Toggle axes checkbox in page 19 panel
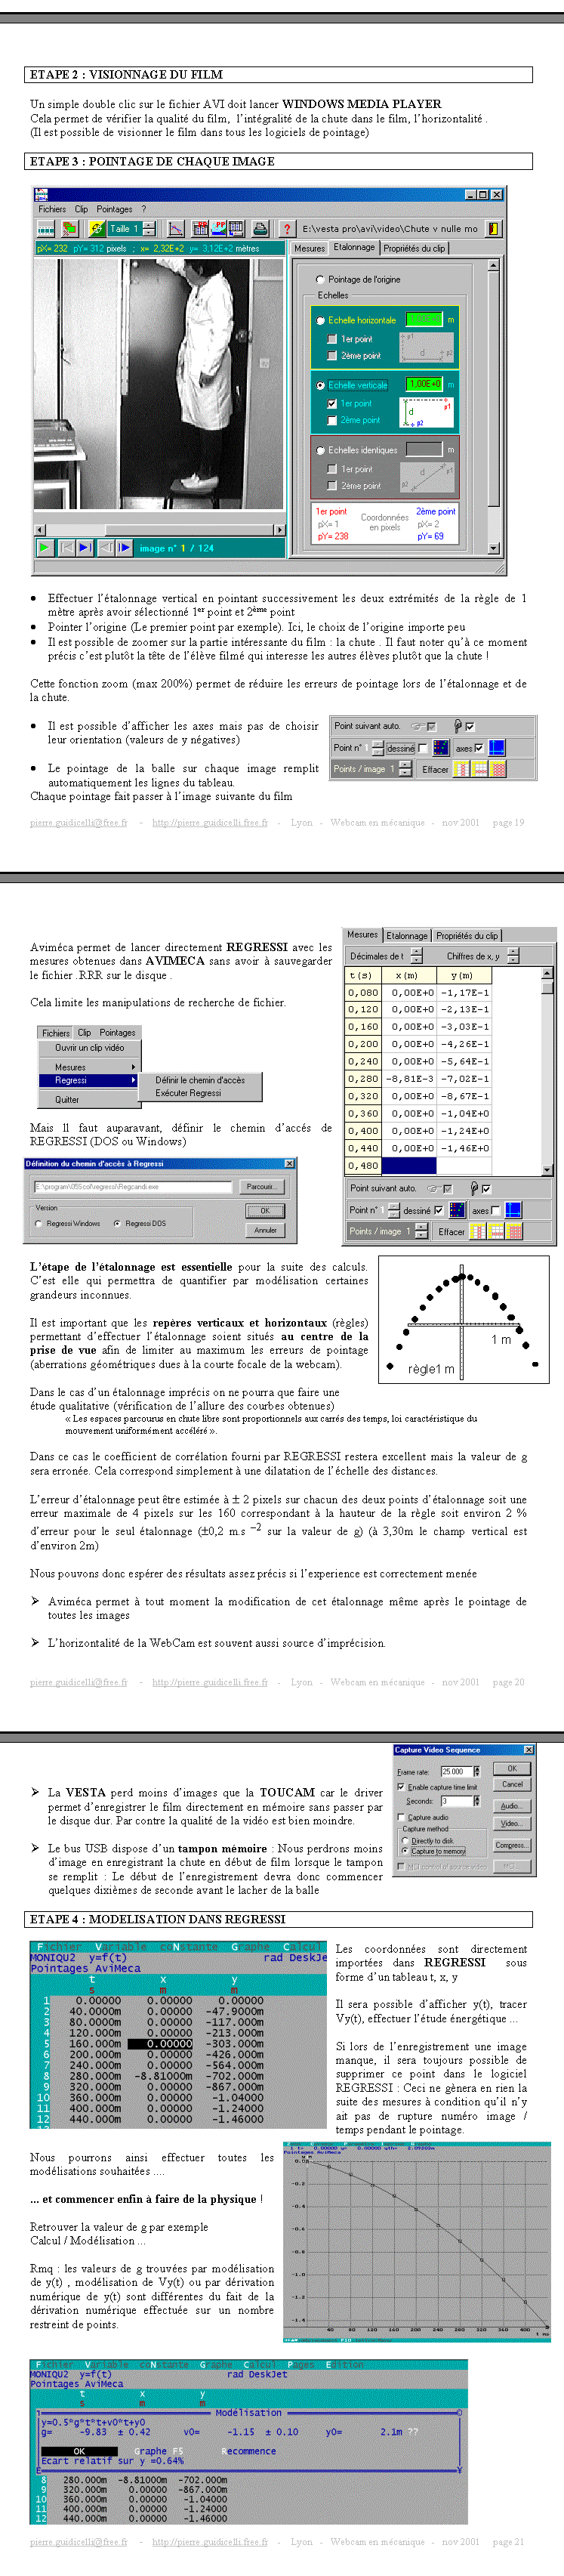 pos(478,748)
